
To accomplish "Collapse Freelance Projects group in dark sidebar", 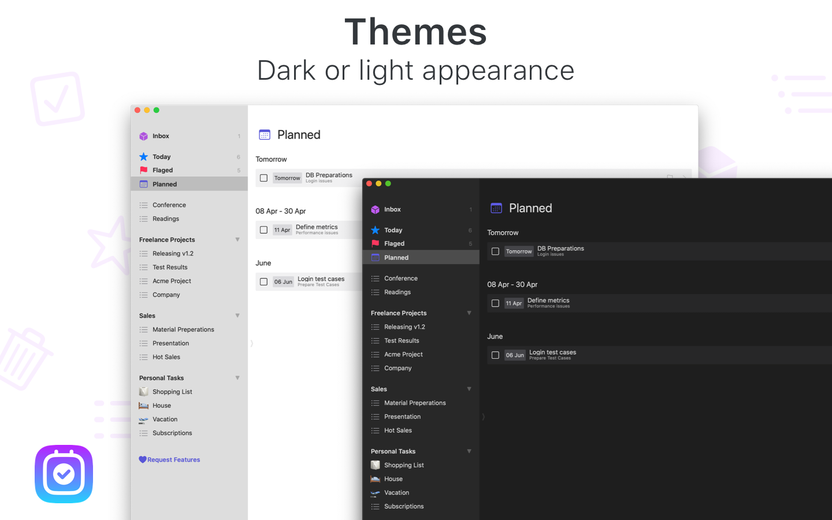I will click(x=469, y=313).
